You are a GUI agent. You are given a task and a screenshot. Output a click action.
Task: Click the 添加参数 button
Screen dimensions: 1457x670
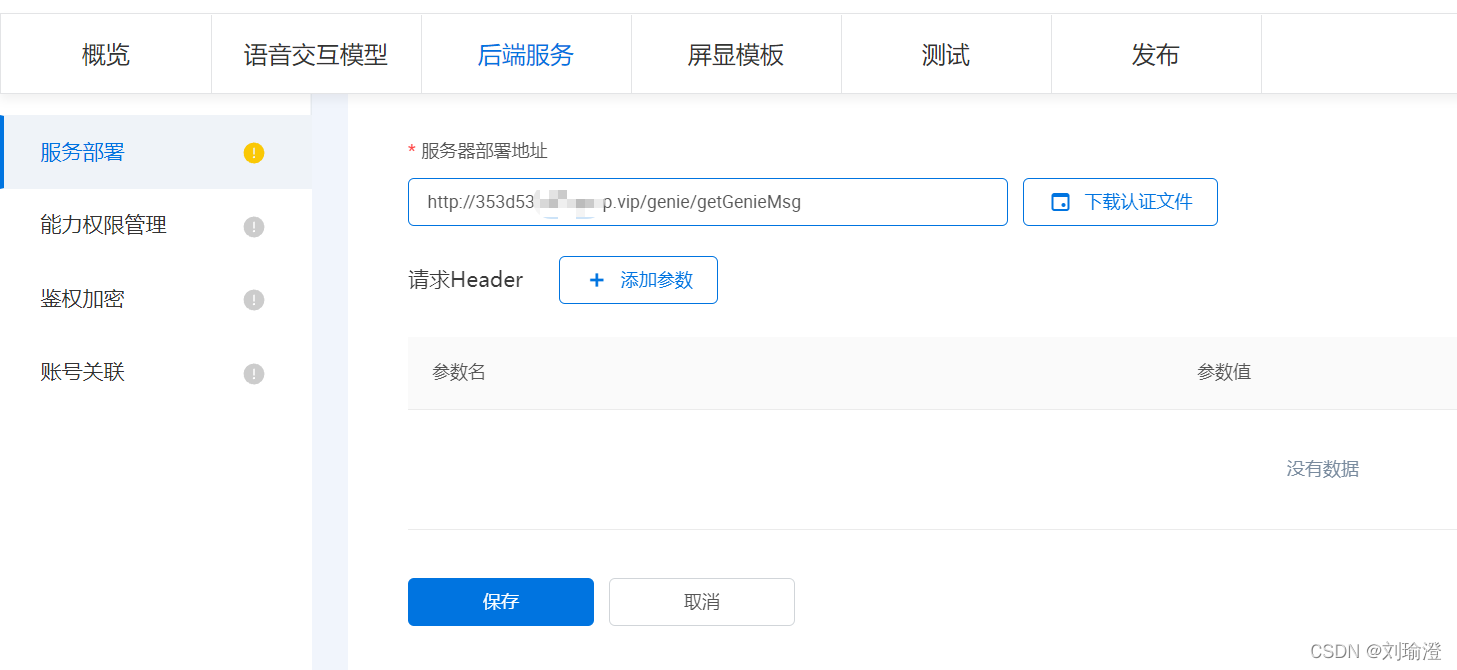point(638,280)
